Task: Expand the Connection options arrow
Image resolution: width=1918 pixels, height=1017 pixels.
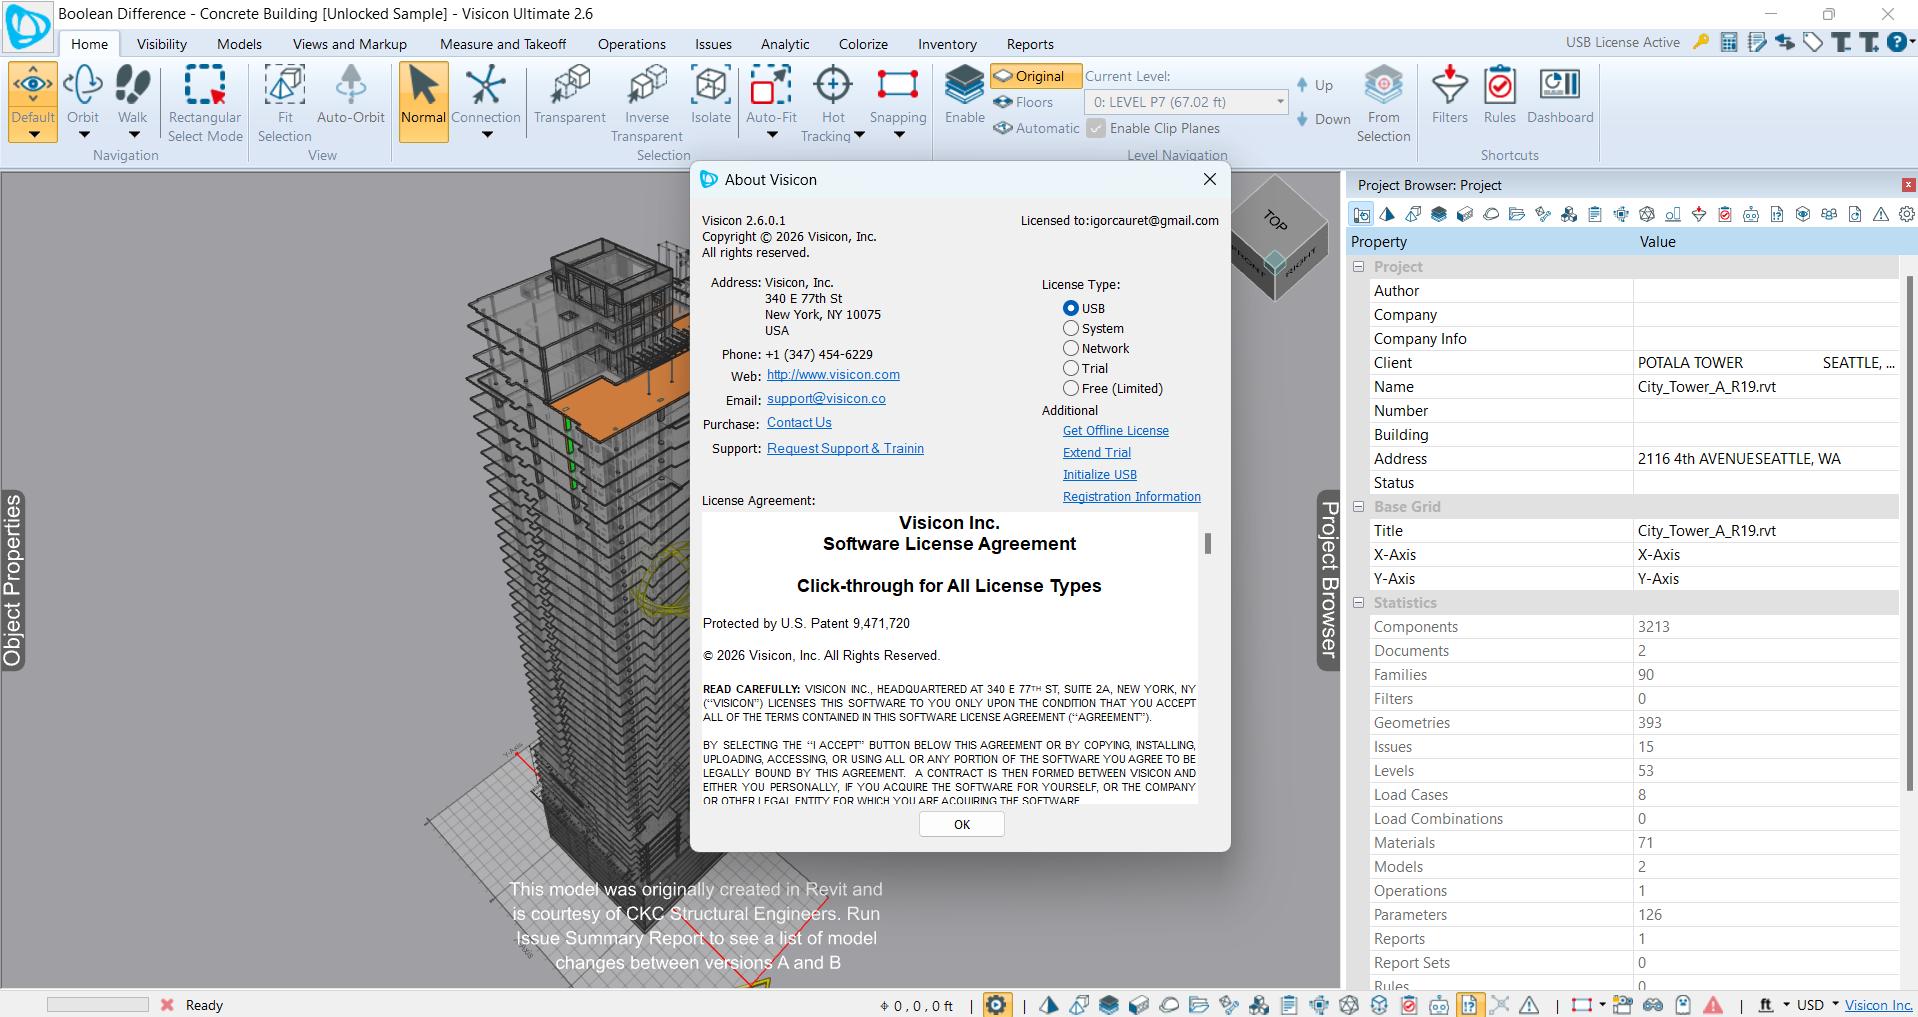Action: (x=487, y=135)
